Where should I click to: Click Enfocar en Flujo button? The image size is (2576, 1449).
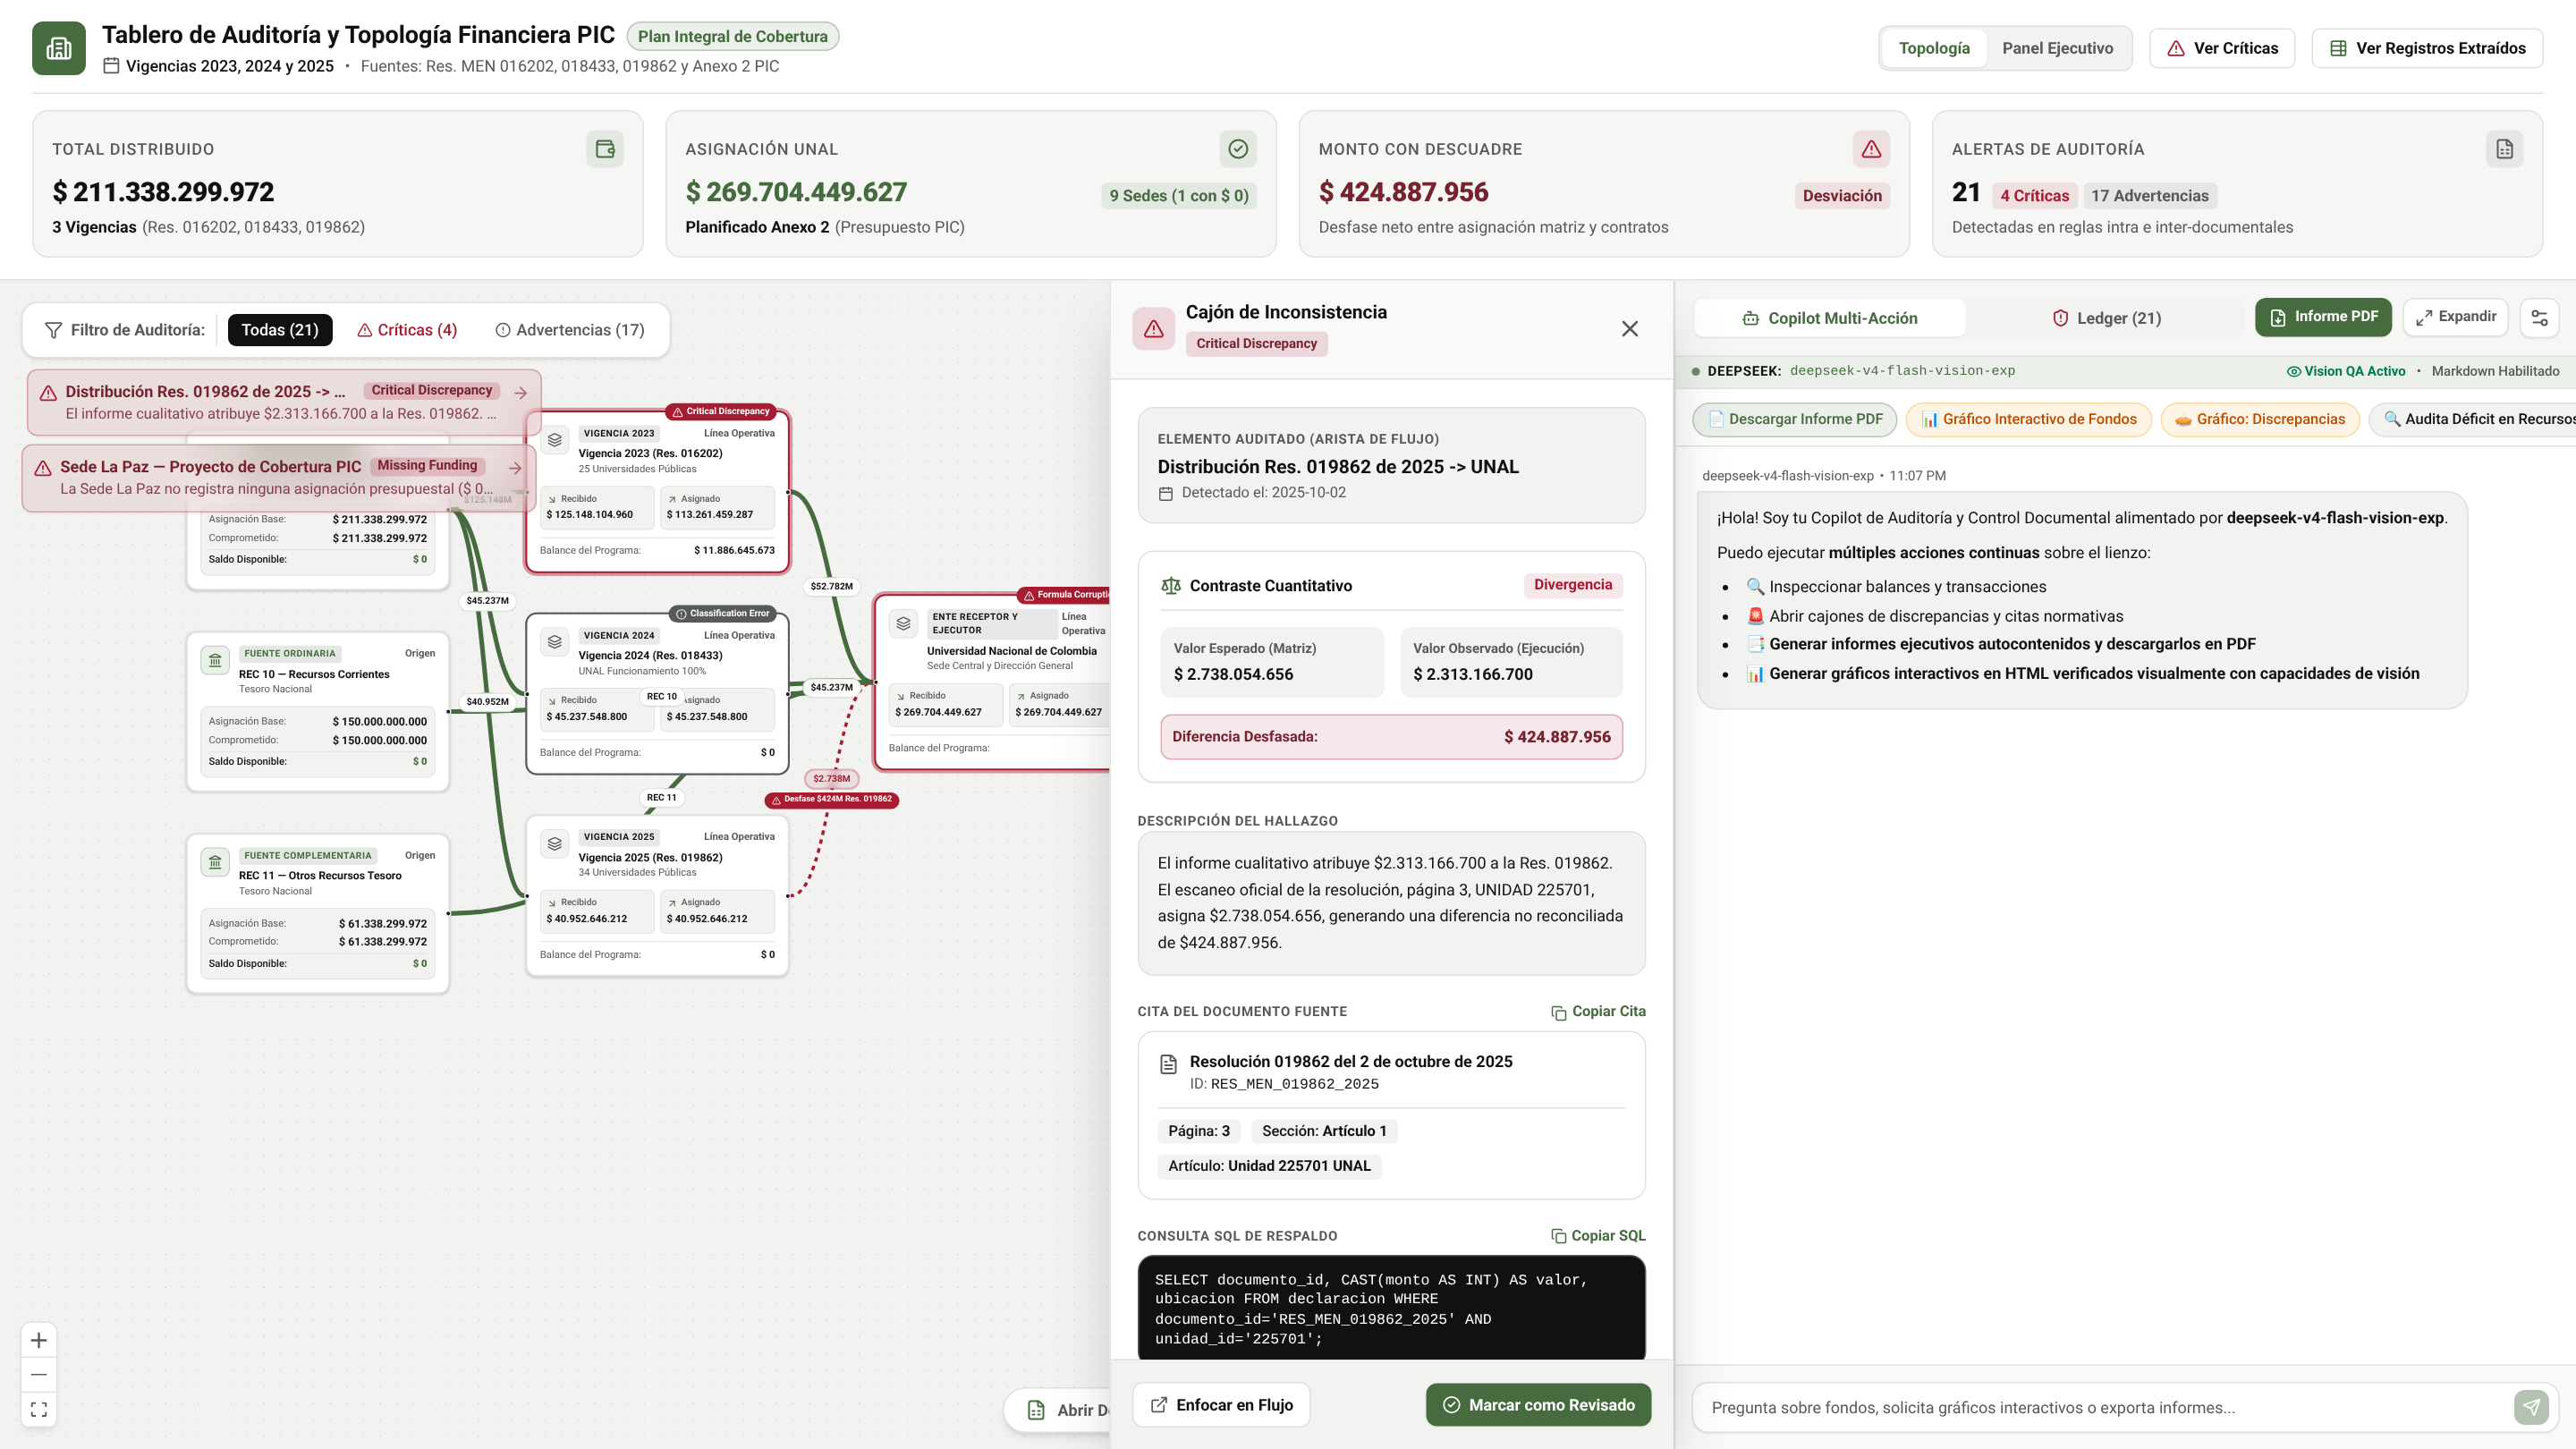[1221, 1405]
